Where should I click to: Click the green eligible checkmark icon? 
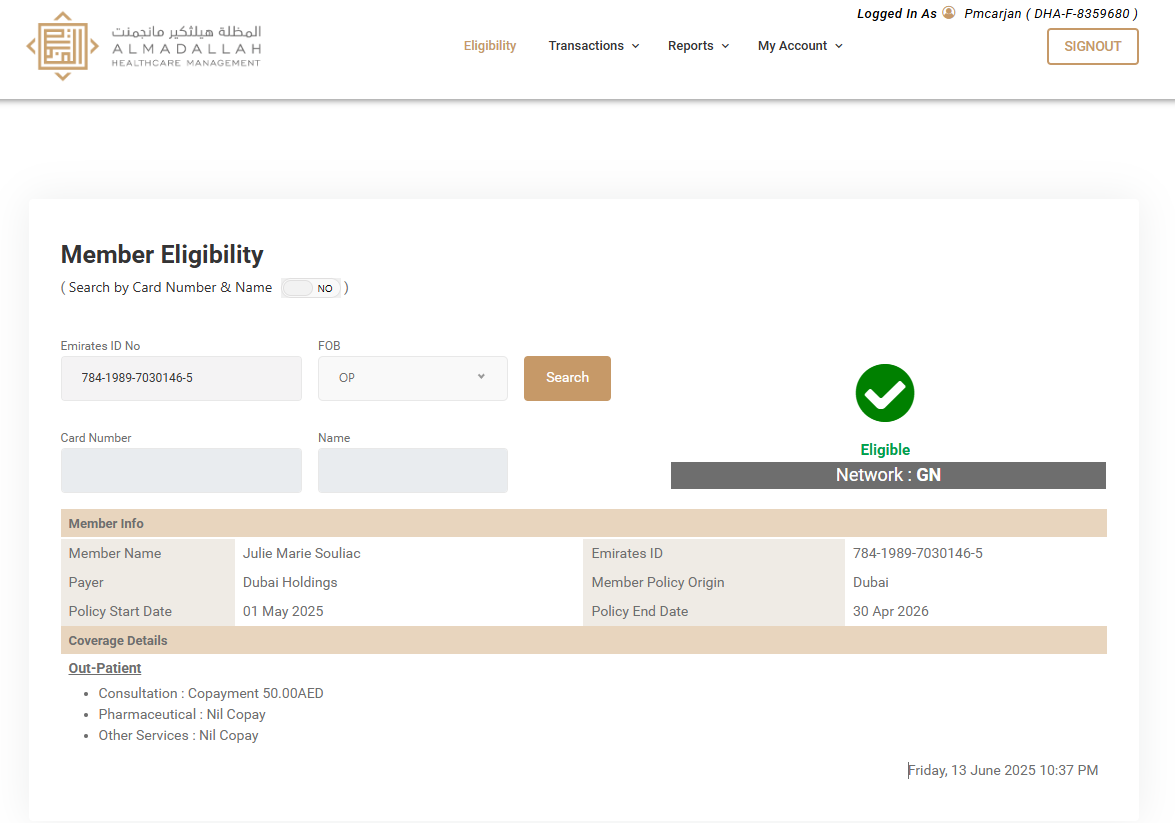885,393
